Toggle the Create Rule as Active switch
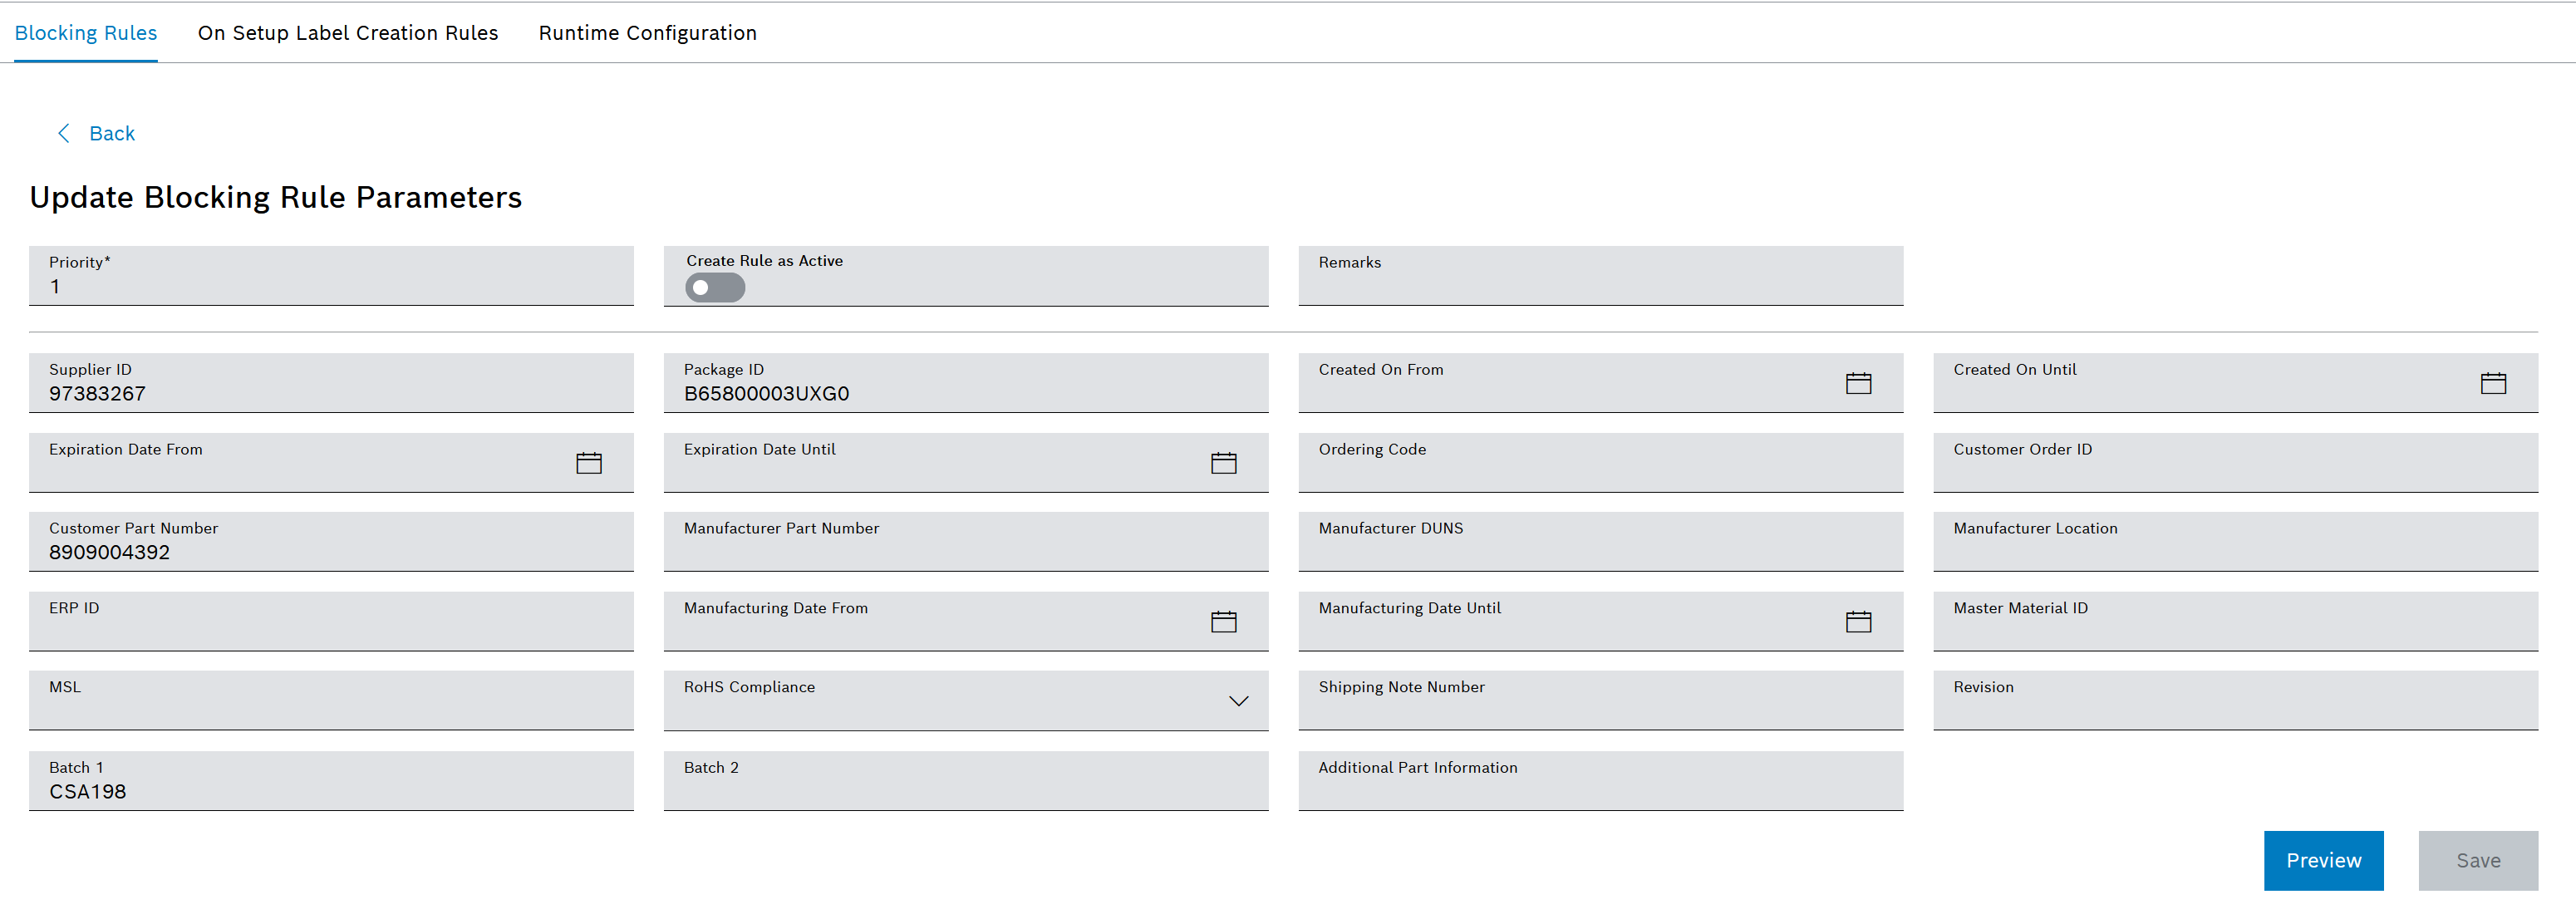The image size is (2576, 924). [x=715, y=288]
